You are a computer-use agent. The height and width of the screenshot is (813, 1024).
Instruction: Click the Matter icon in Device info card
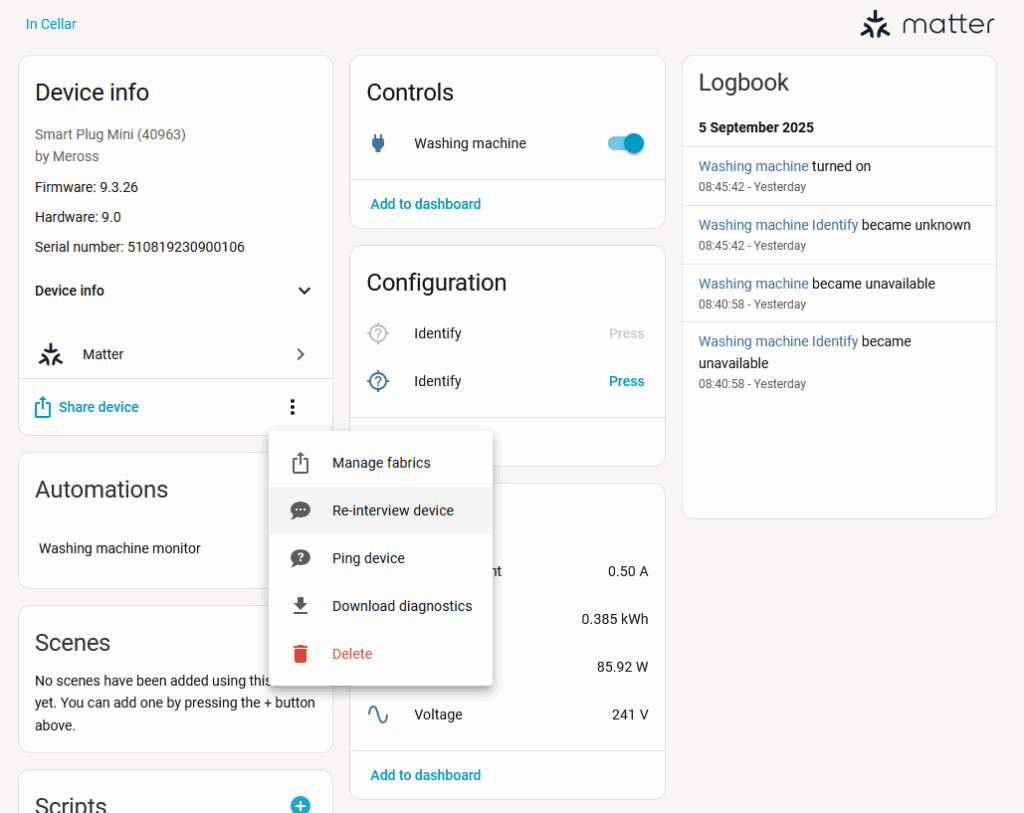(x=50, y=354)
